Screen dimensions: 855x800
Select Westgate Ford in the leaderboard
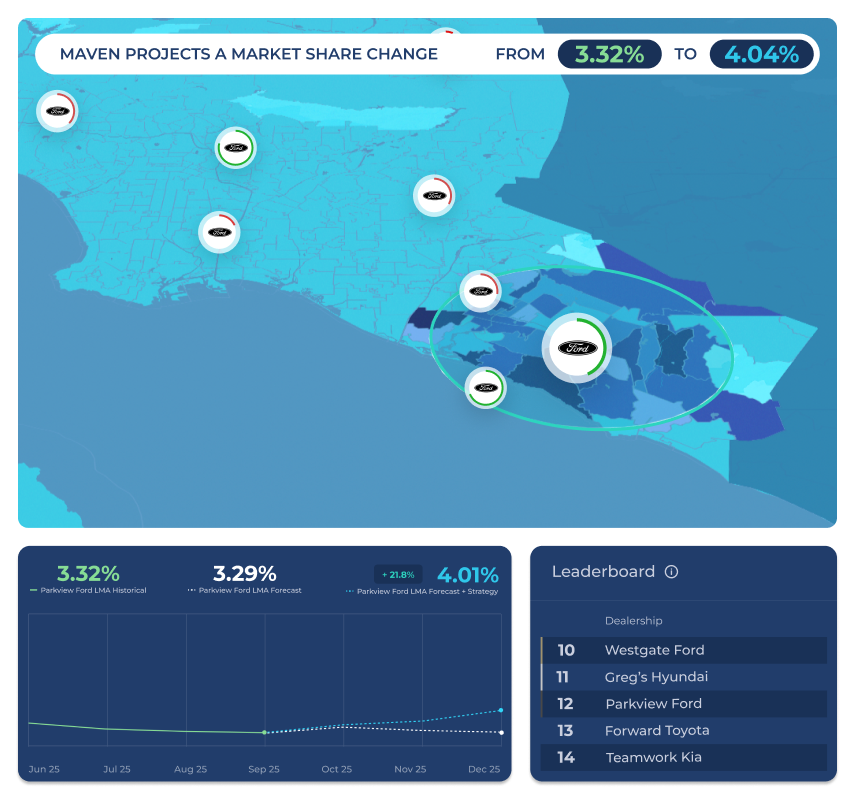pyautogui.click(x=654, y=650)
